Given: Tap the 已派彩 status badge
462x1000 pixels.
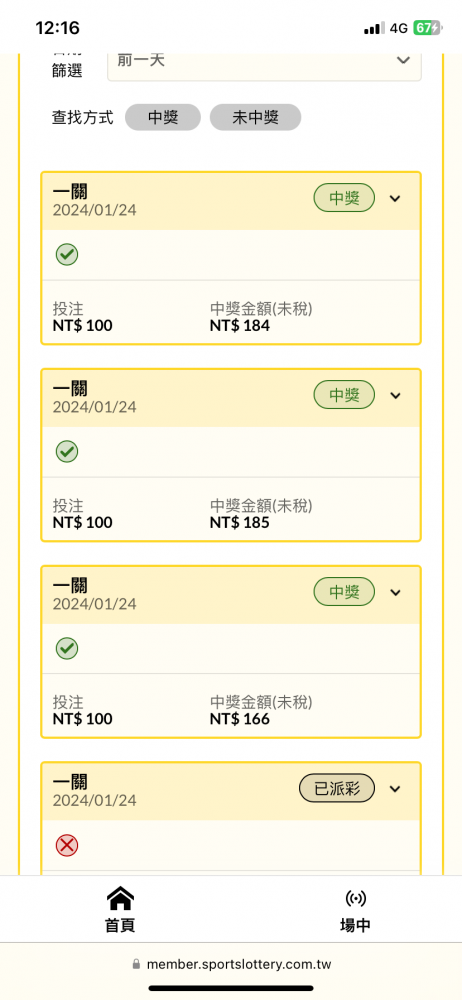Looking at the screenshot, I should click(x=337, y=789).
